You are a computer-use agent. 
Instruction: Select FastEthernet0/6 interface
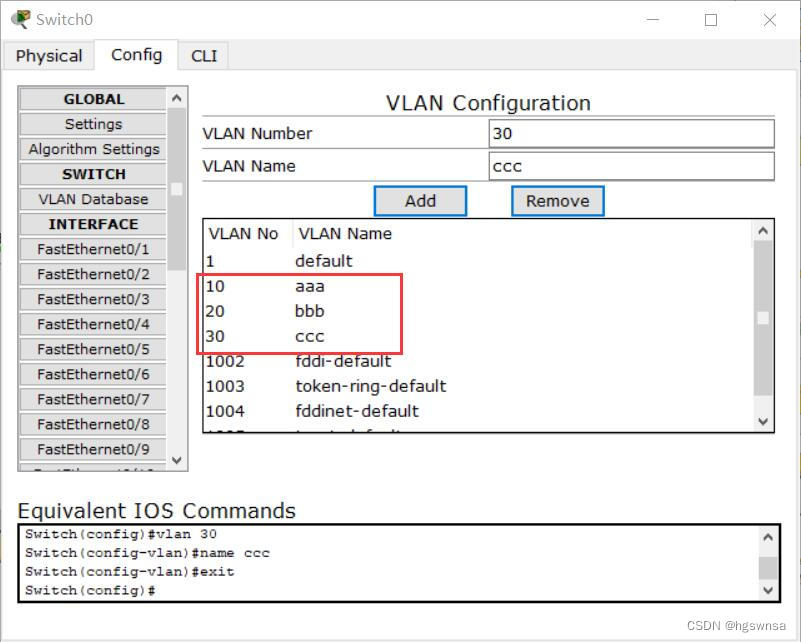click(x=93, y=374)
